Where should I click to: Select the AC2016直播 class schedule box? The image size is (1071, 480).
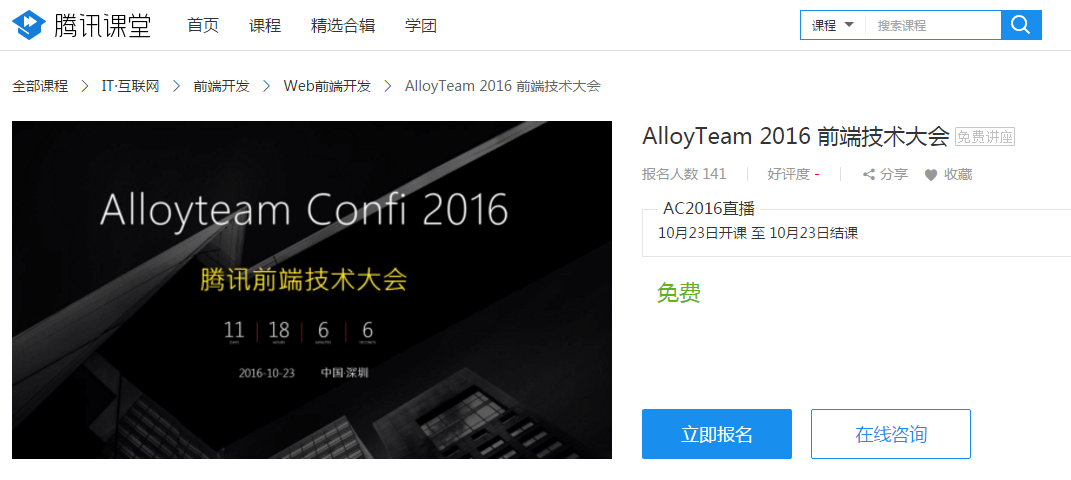coord(857,228)
